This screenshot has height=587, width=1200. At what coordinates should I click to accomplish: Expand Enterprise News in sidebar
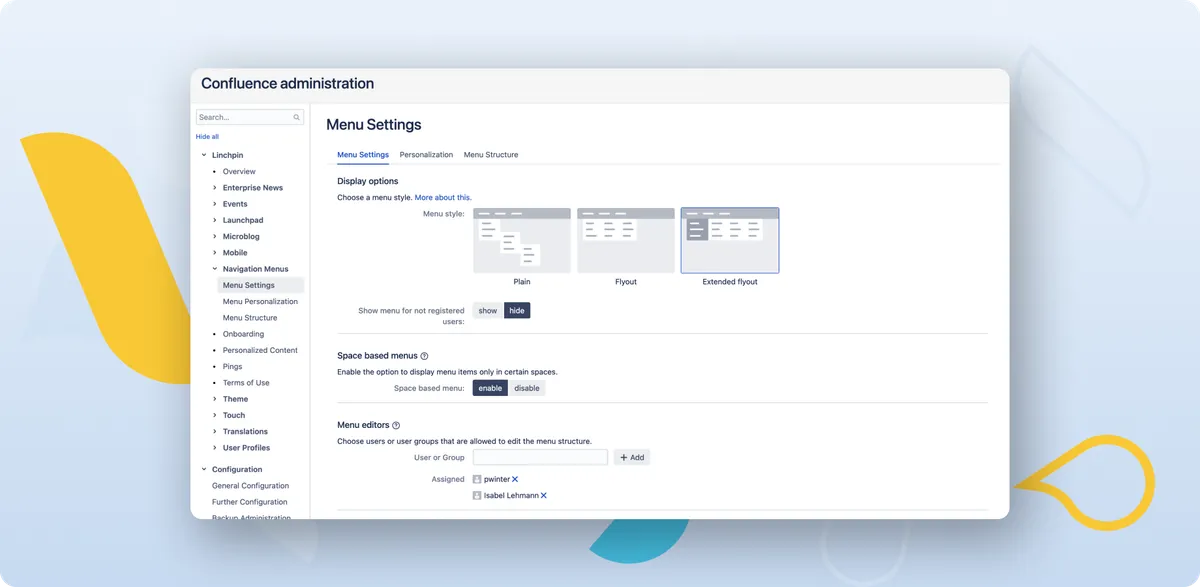(x=215, y=188)
